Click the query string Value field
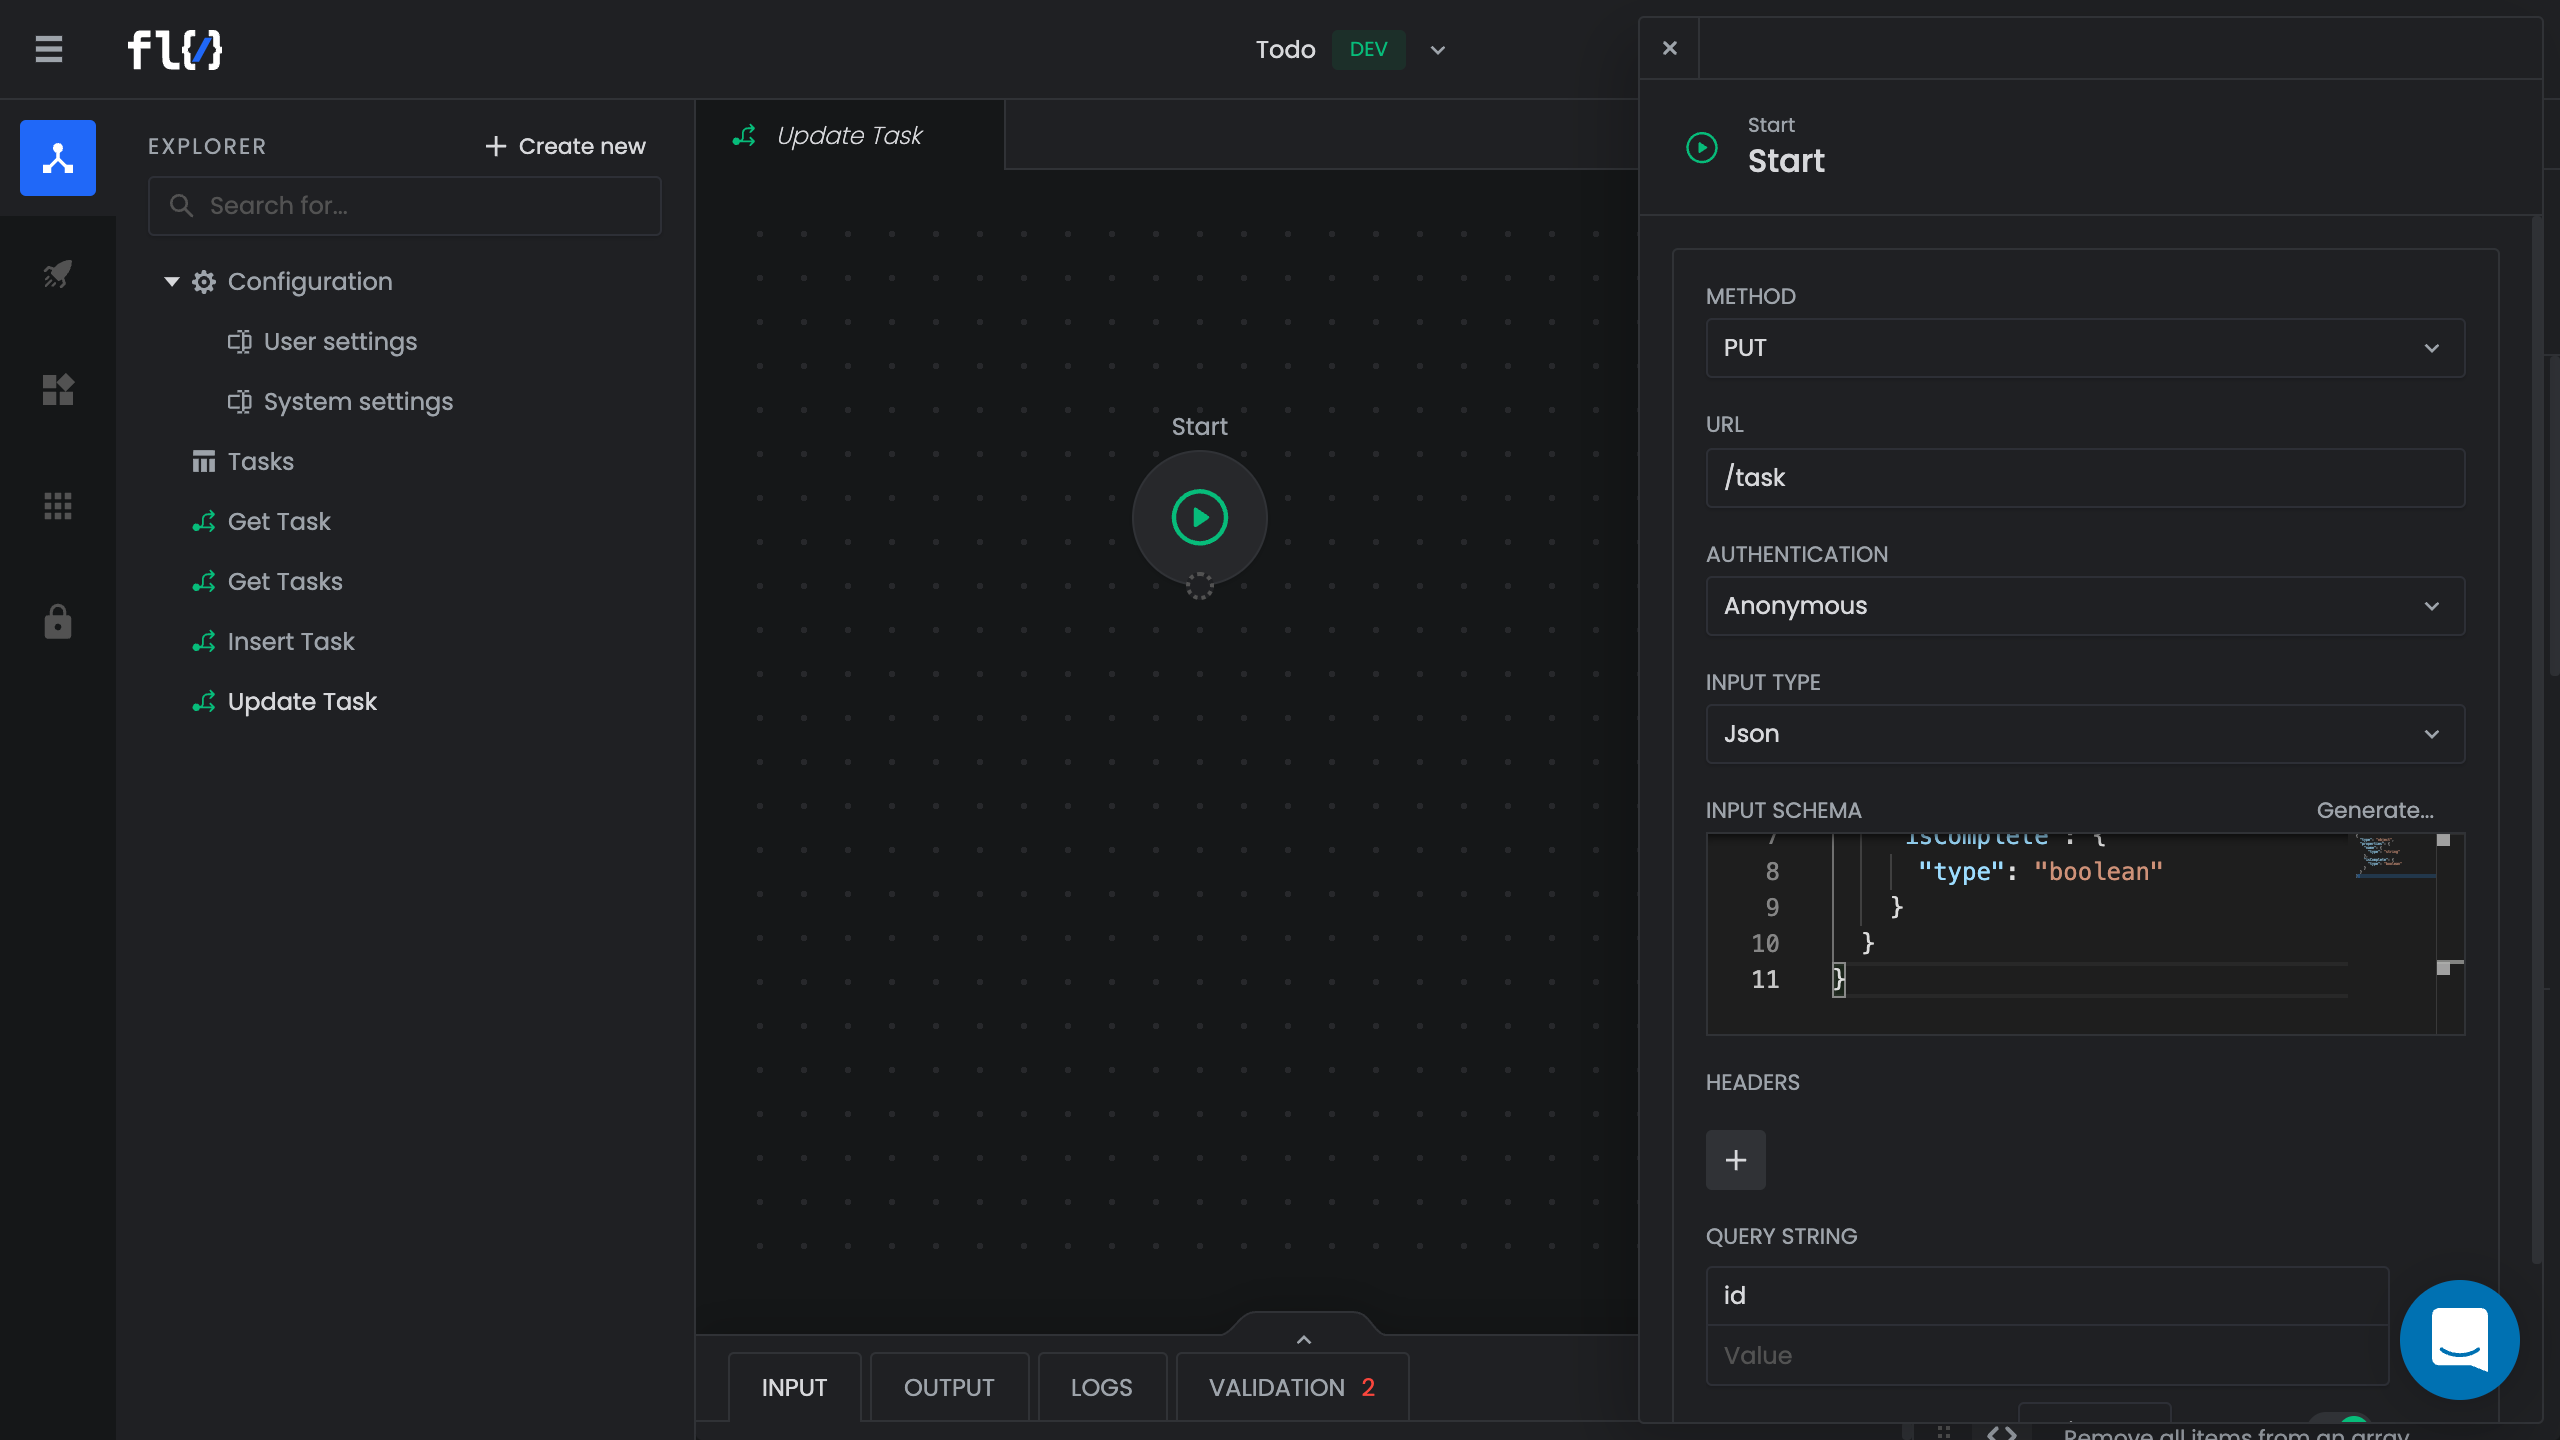 click(2047, 1356)
